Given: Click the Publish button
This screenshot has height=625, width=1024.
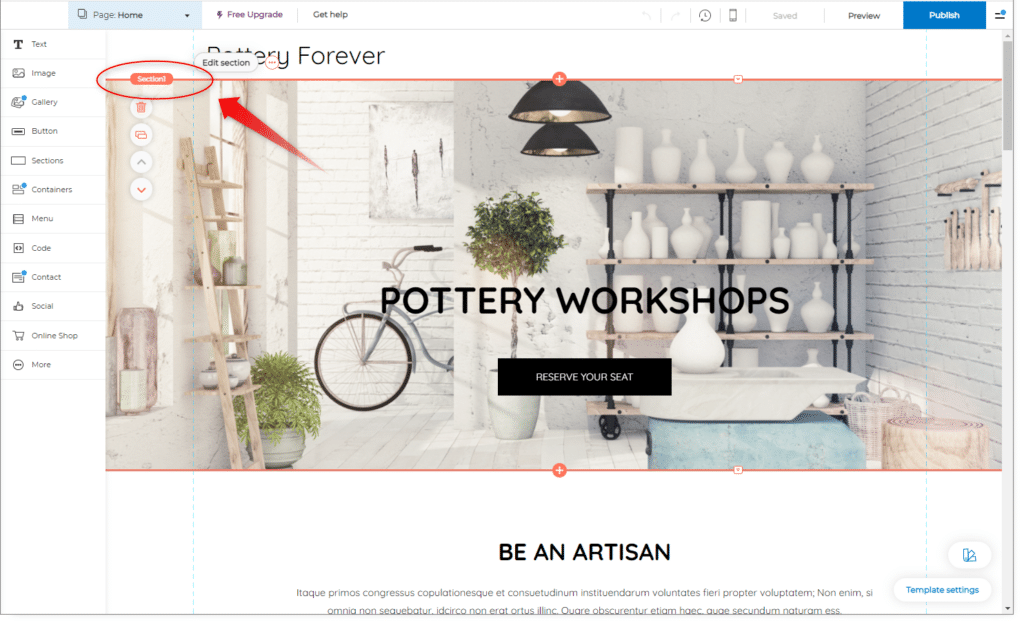Looking at the screenshot, I should (944, 15).
